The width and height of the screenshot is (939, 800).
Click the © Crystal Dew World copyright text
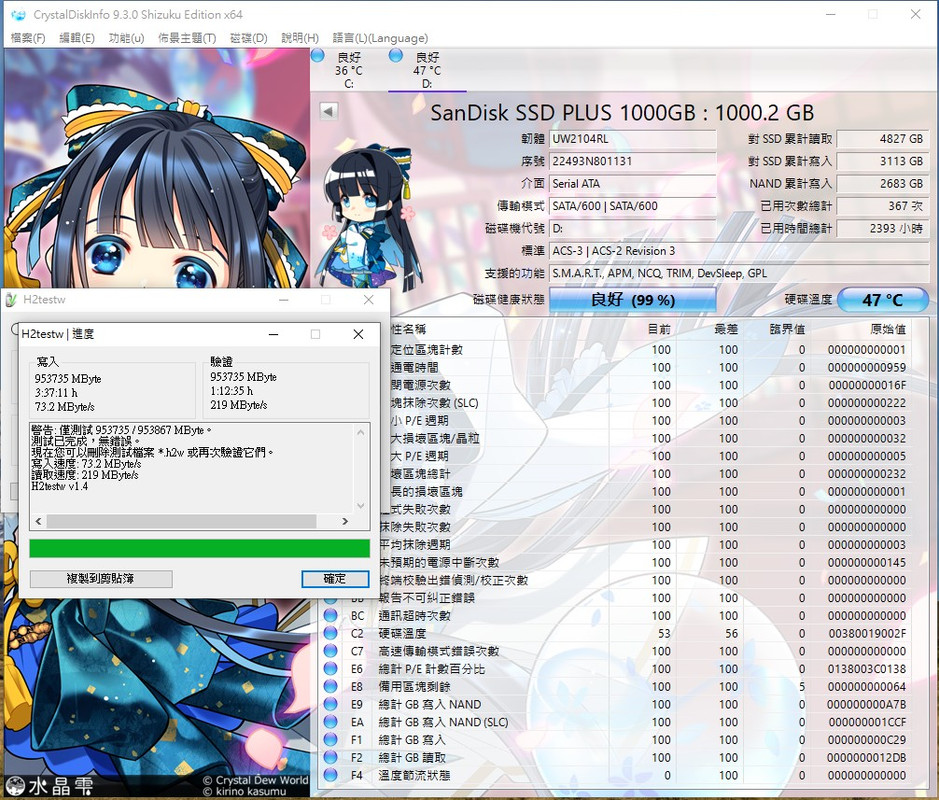255,780
